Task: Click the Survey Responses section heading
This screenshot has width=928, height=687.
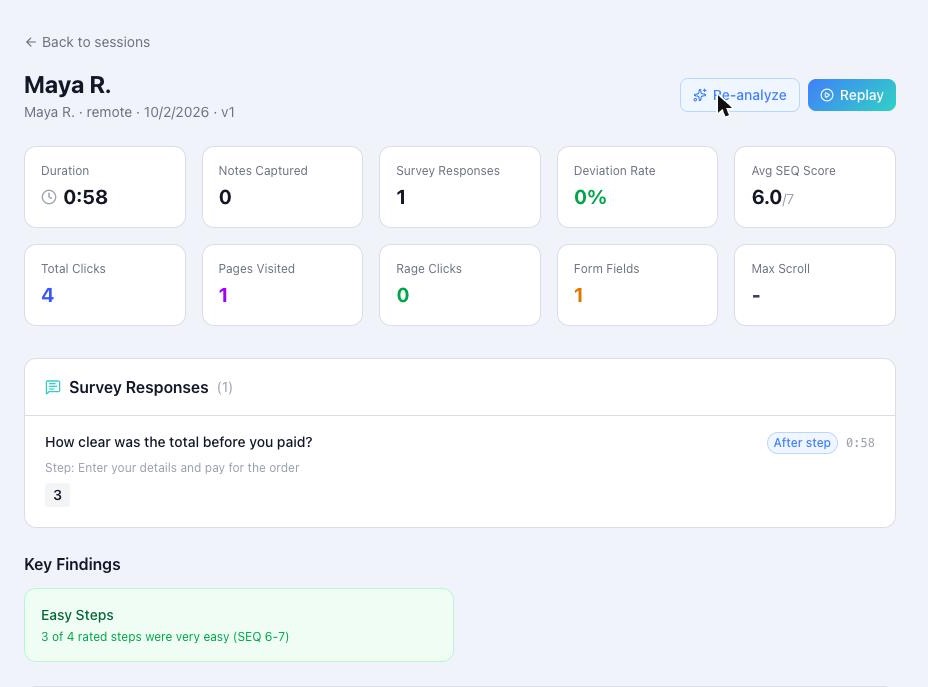Action: (x=138, y=388)
